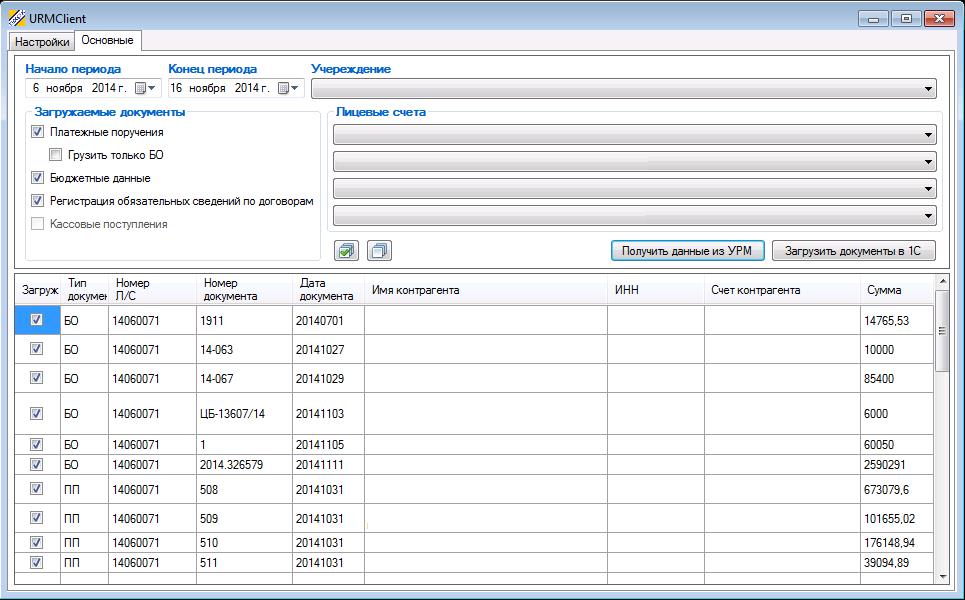Toggle Регистрация обязательных сведений по договорам checkbox
Image resolution: width=965 pixels, height=600 pixels.
(38, 201)
